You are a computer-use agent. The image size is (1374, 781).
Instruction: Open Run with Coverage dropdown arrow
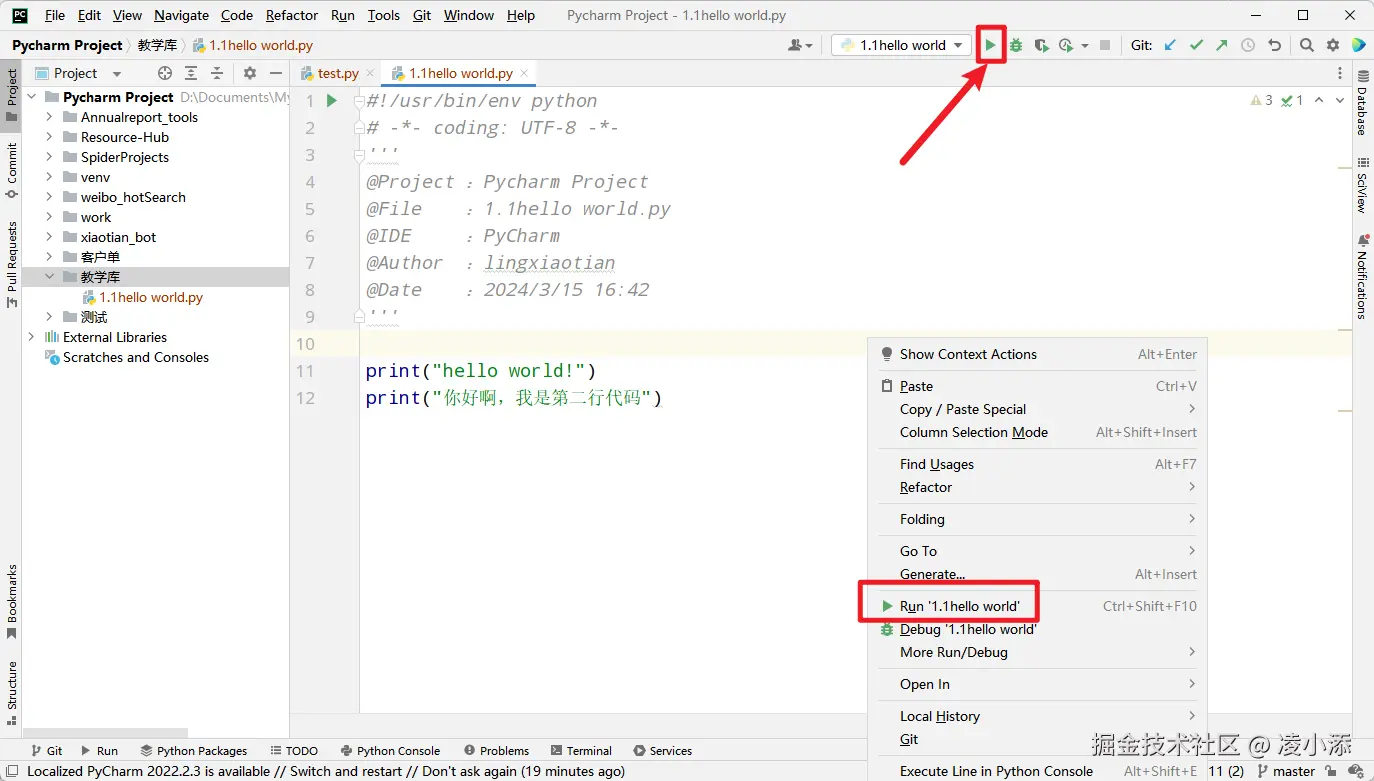pos(1085,46)
